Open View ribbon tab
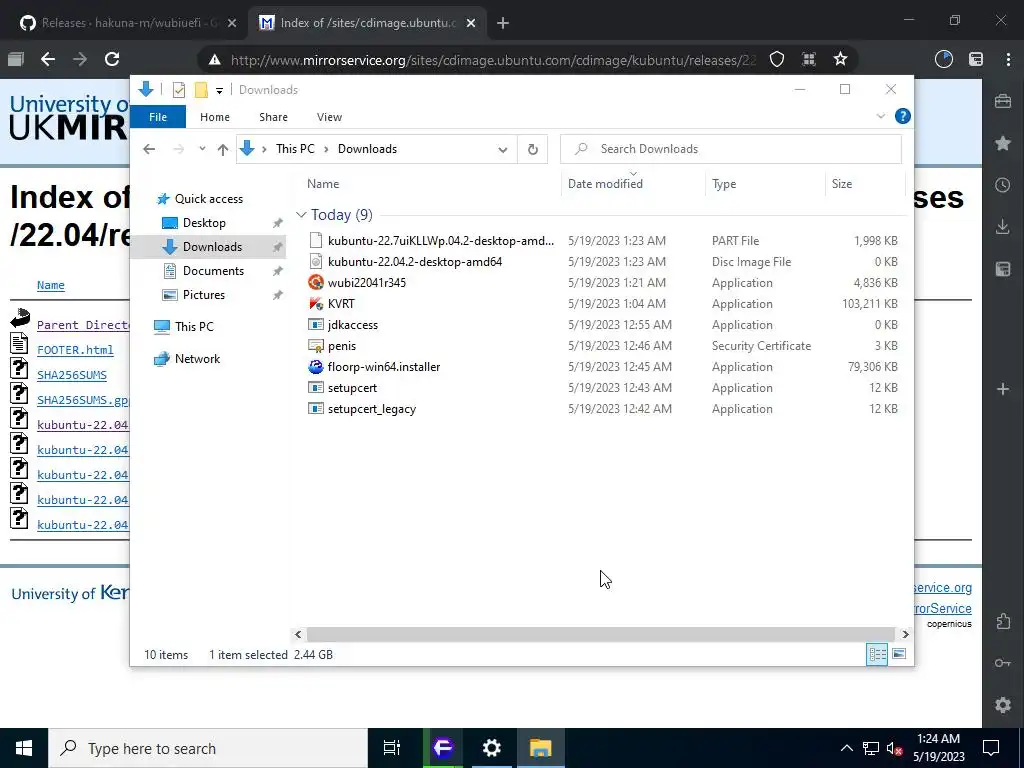The width and height of the screenshot is (1024, 768). point(329,117)
